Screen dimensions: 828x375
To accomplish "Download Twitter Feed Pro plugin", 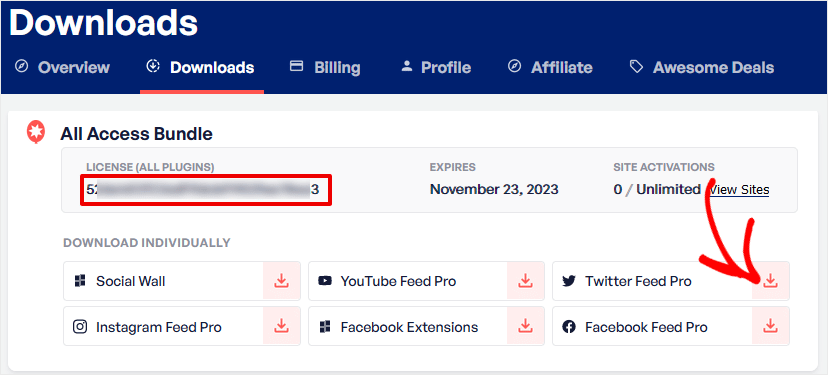I will click(x=770, y=281).
